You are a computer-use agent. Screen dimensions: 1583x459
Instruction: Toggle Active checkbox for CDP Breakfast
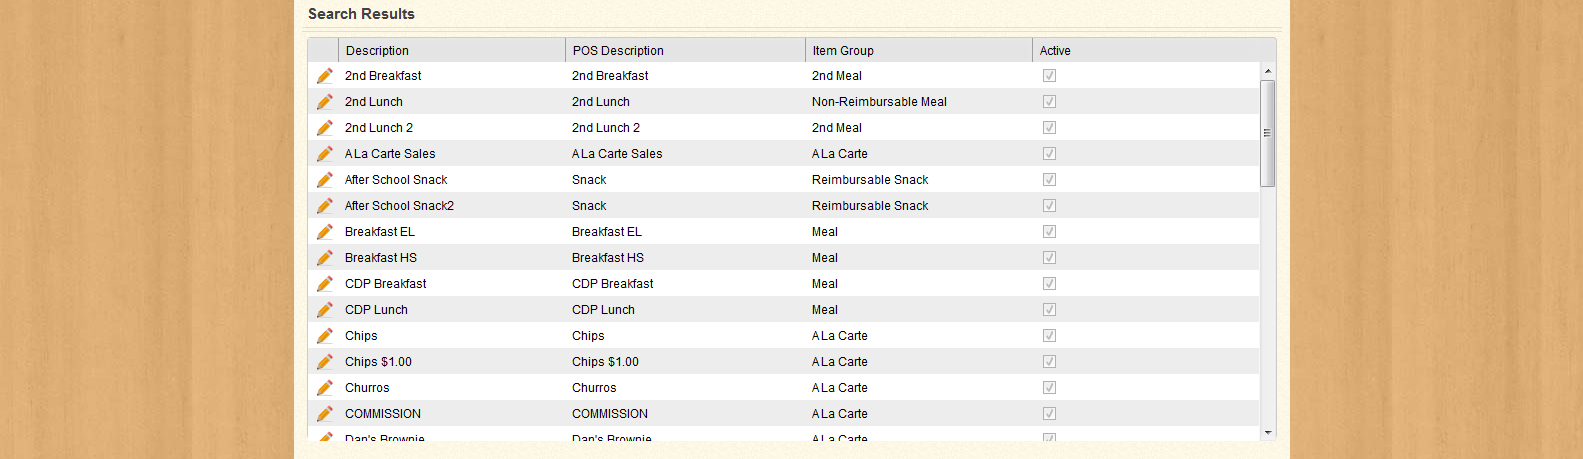pyautogui.click(x=1049, y=284)
